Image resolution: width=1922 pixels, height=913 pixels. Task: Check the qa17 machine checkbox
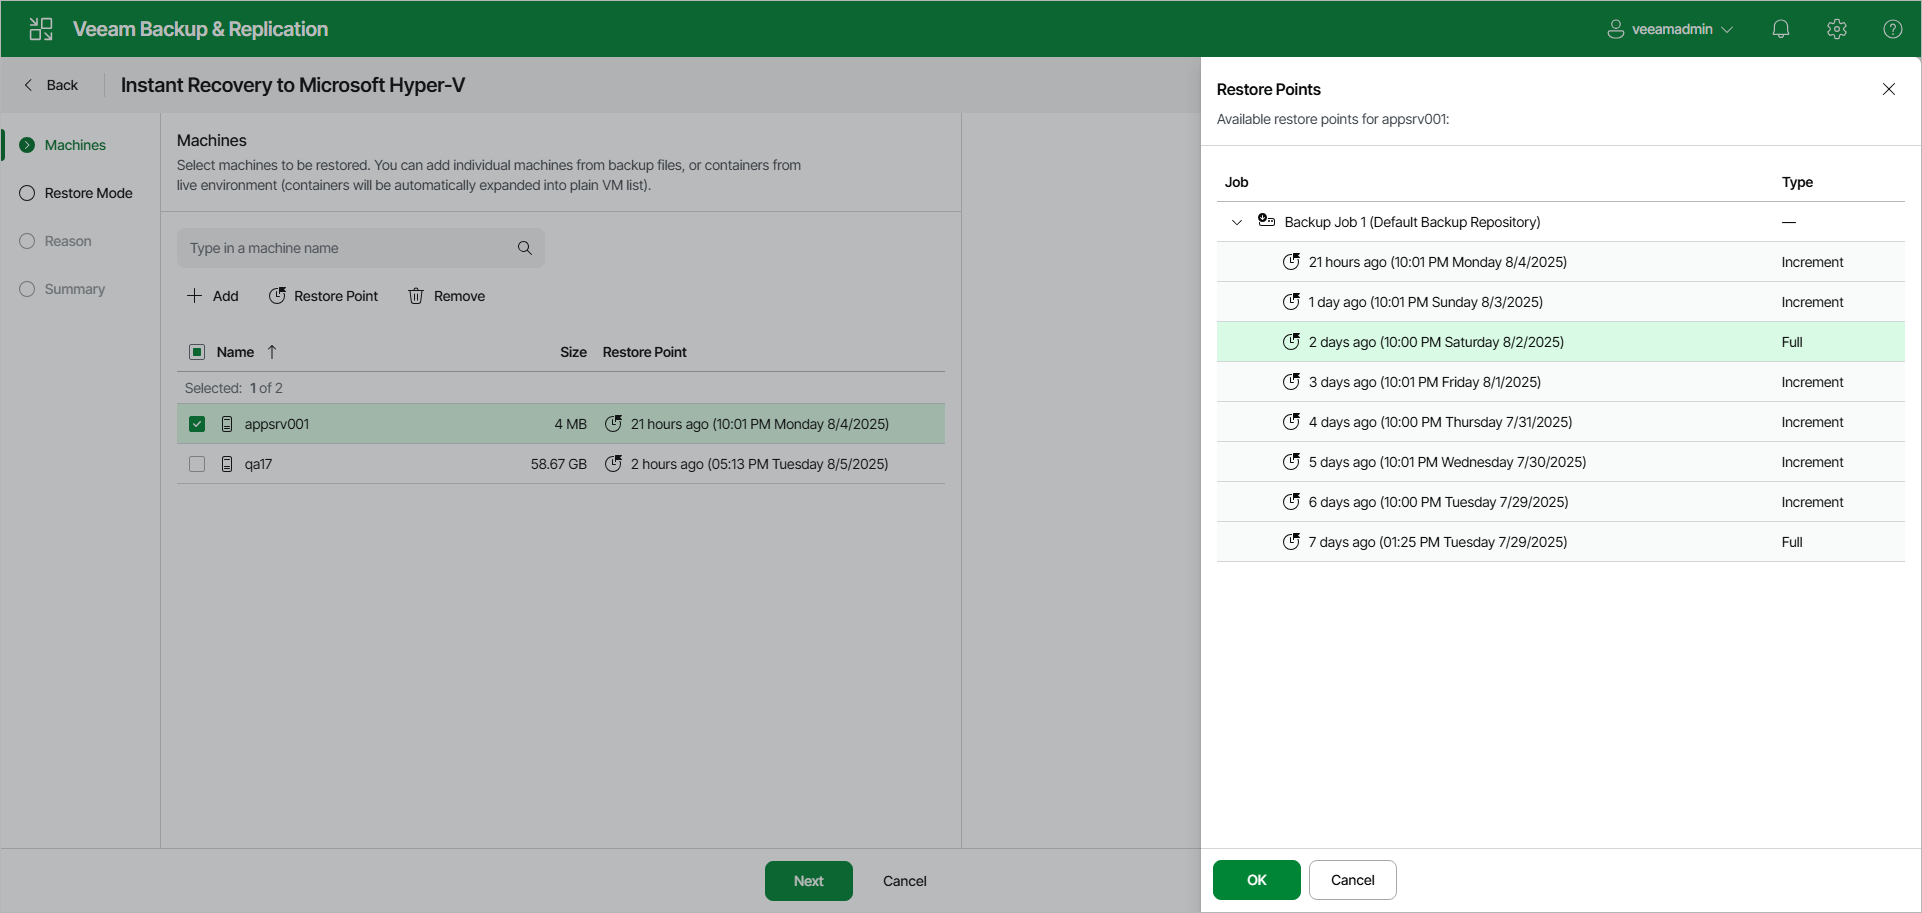197,464
